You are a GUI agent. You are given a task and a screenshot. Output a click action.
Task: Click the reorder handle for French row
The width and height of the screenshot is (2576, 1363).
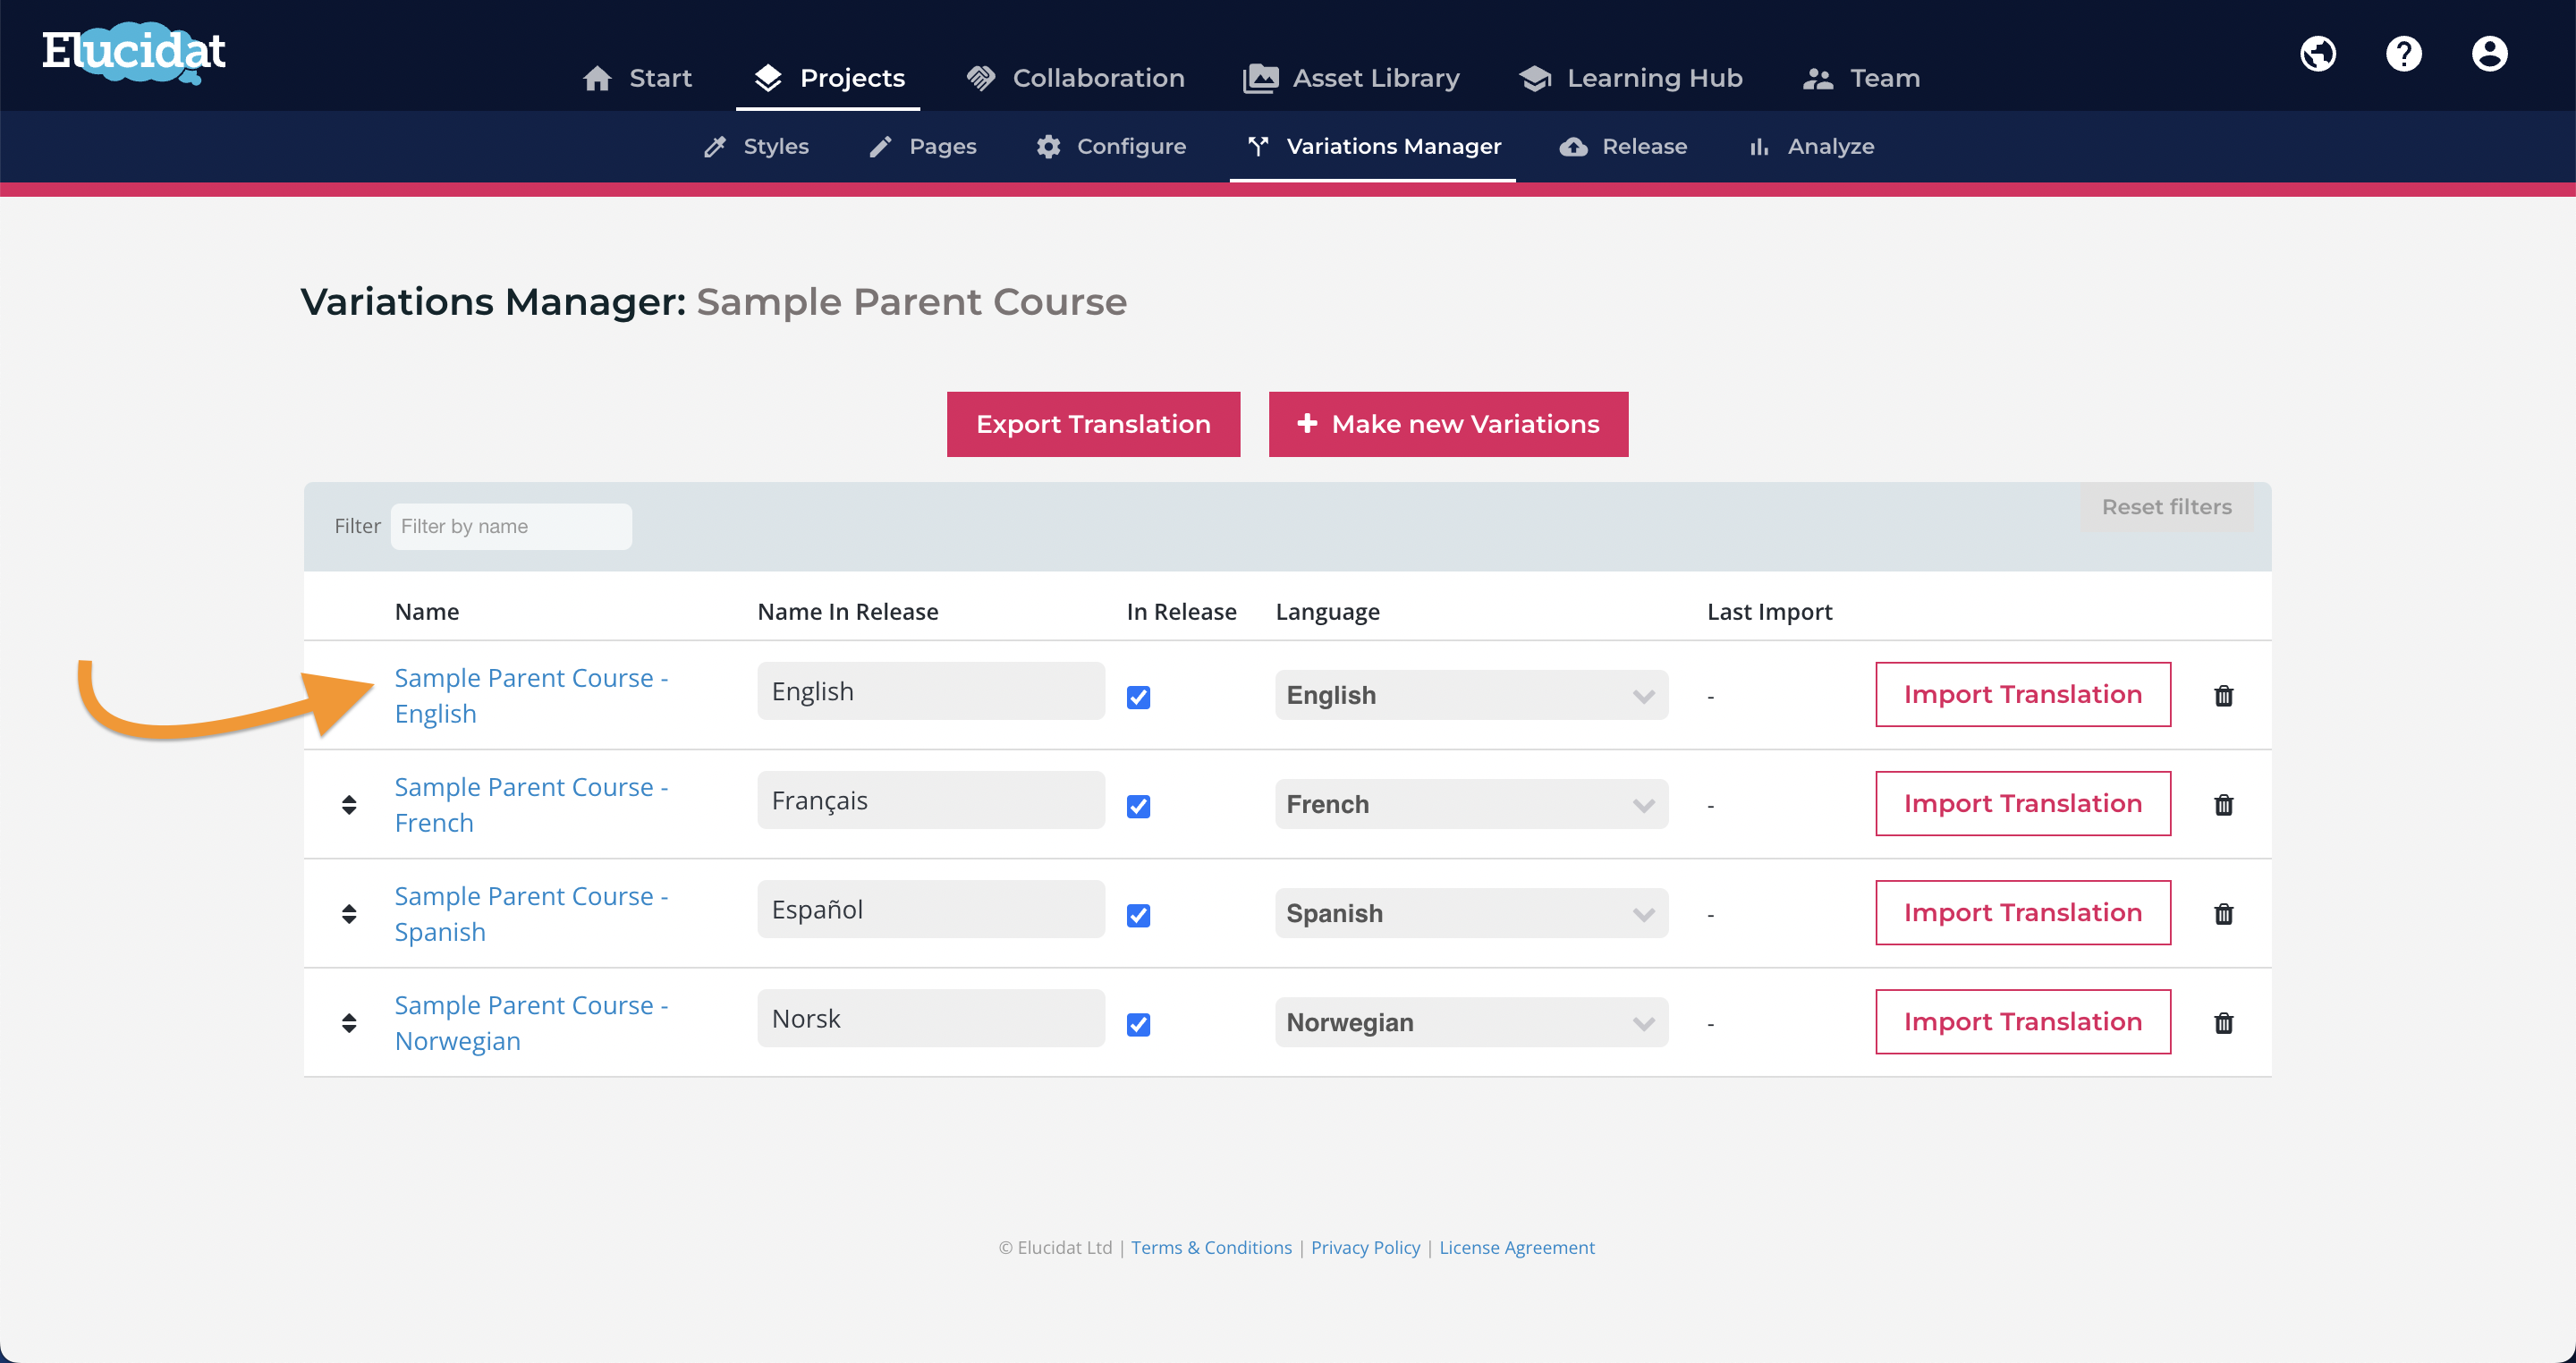(x=349, y=804)
